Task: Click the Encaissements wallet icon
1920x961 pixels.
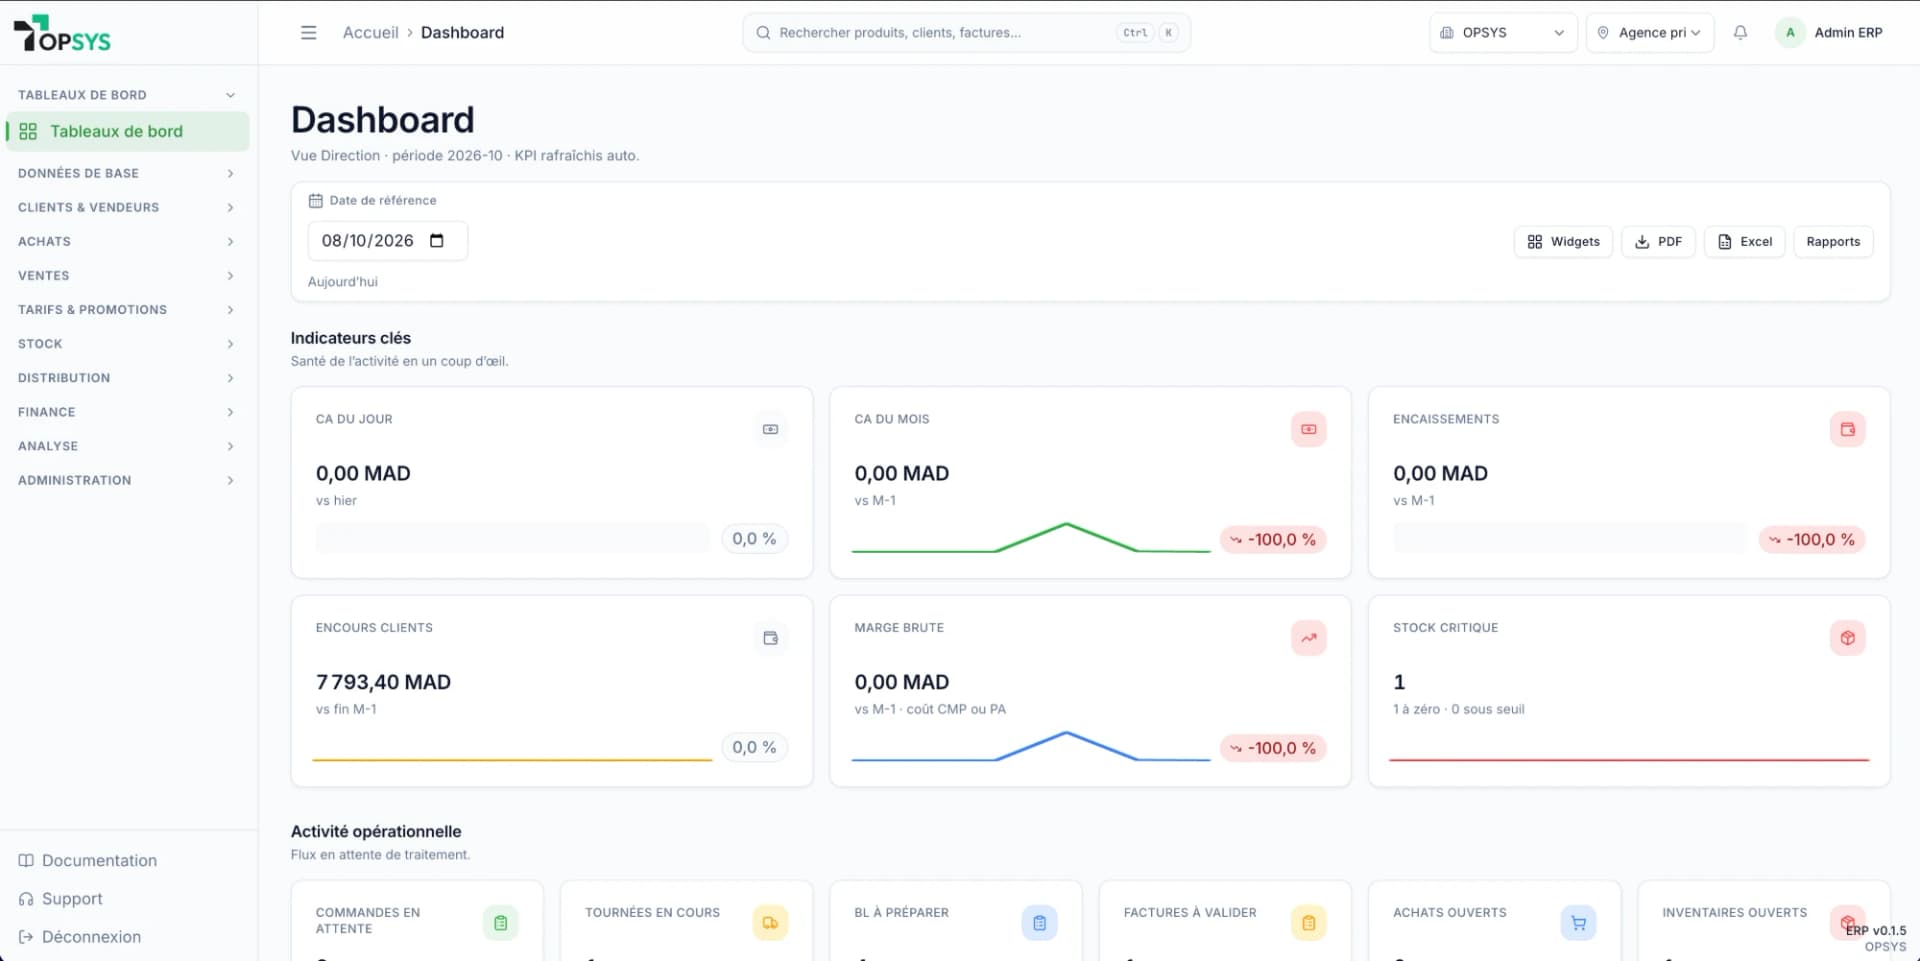Action: tap(1847, 429)
